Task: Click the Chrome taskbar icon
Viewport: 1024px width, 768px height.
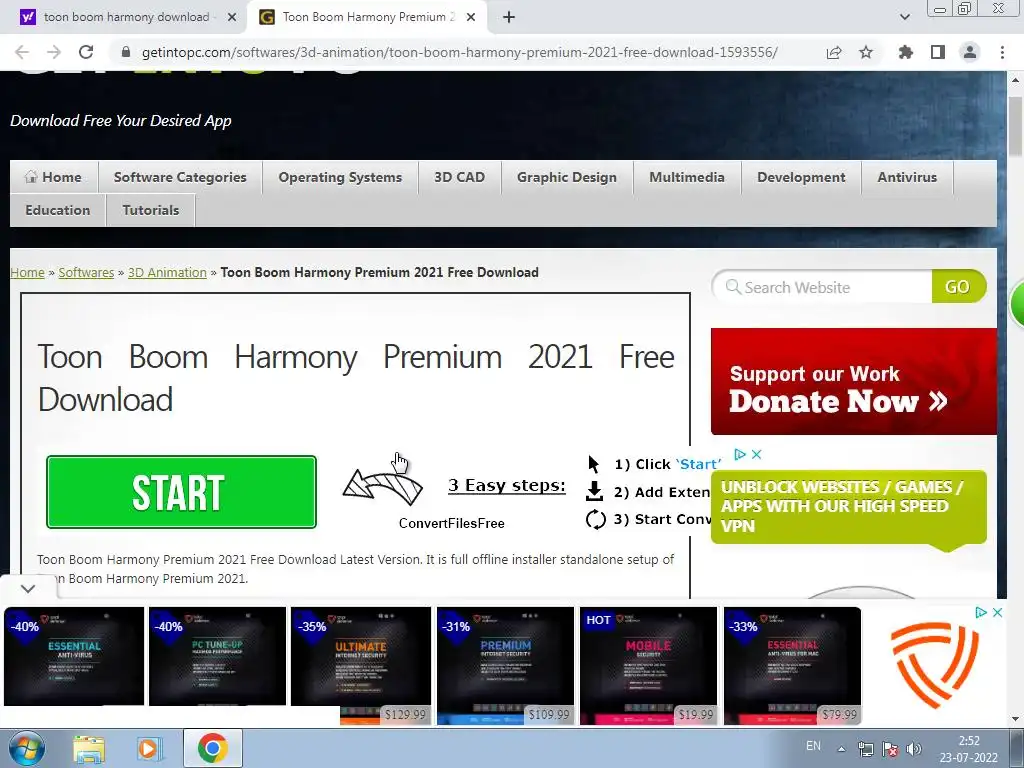Action: [x=213, y=748]
